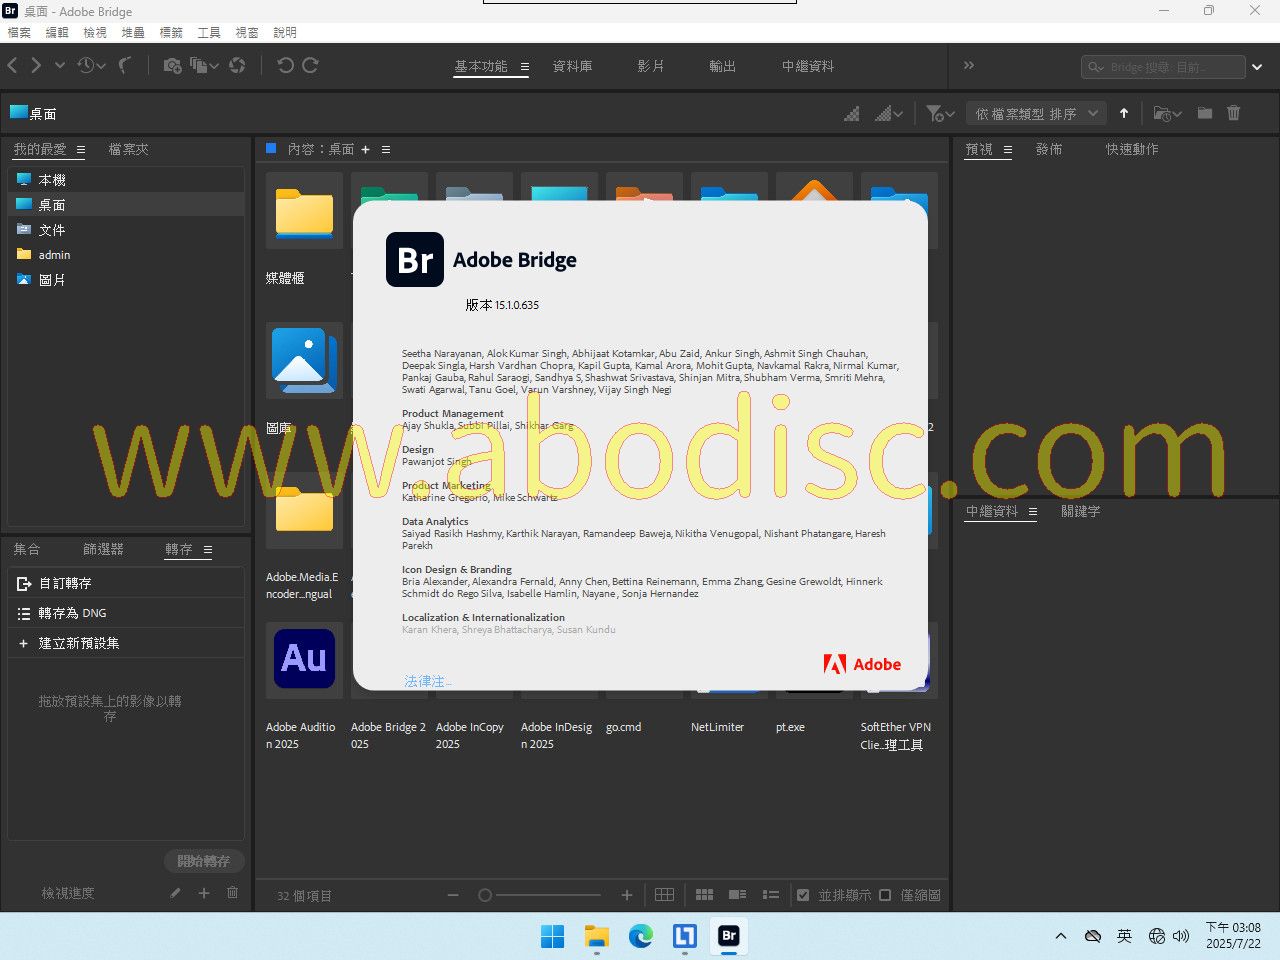Delete export preset trash icon
Viewport: 1280px width, 960px height.
pos(232,893)
